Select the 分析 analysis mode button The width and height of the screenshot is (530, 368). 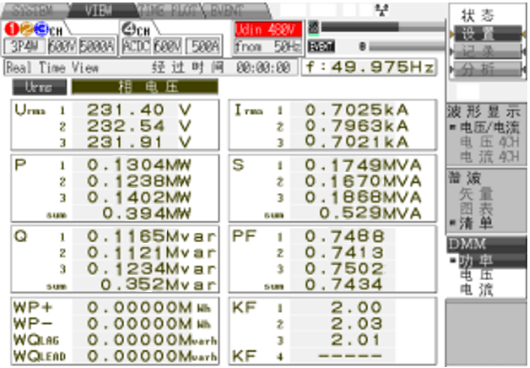(x=487, y=69)
